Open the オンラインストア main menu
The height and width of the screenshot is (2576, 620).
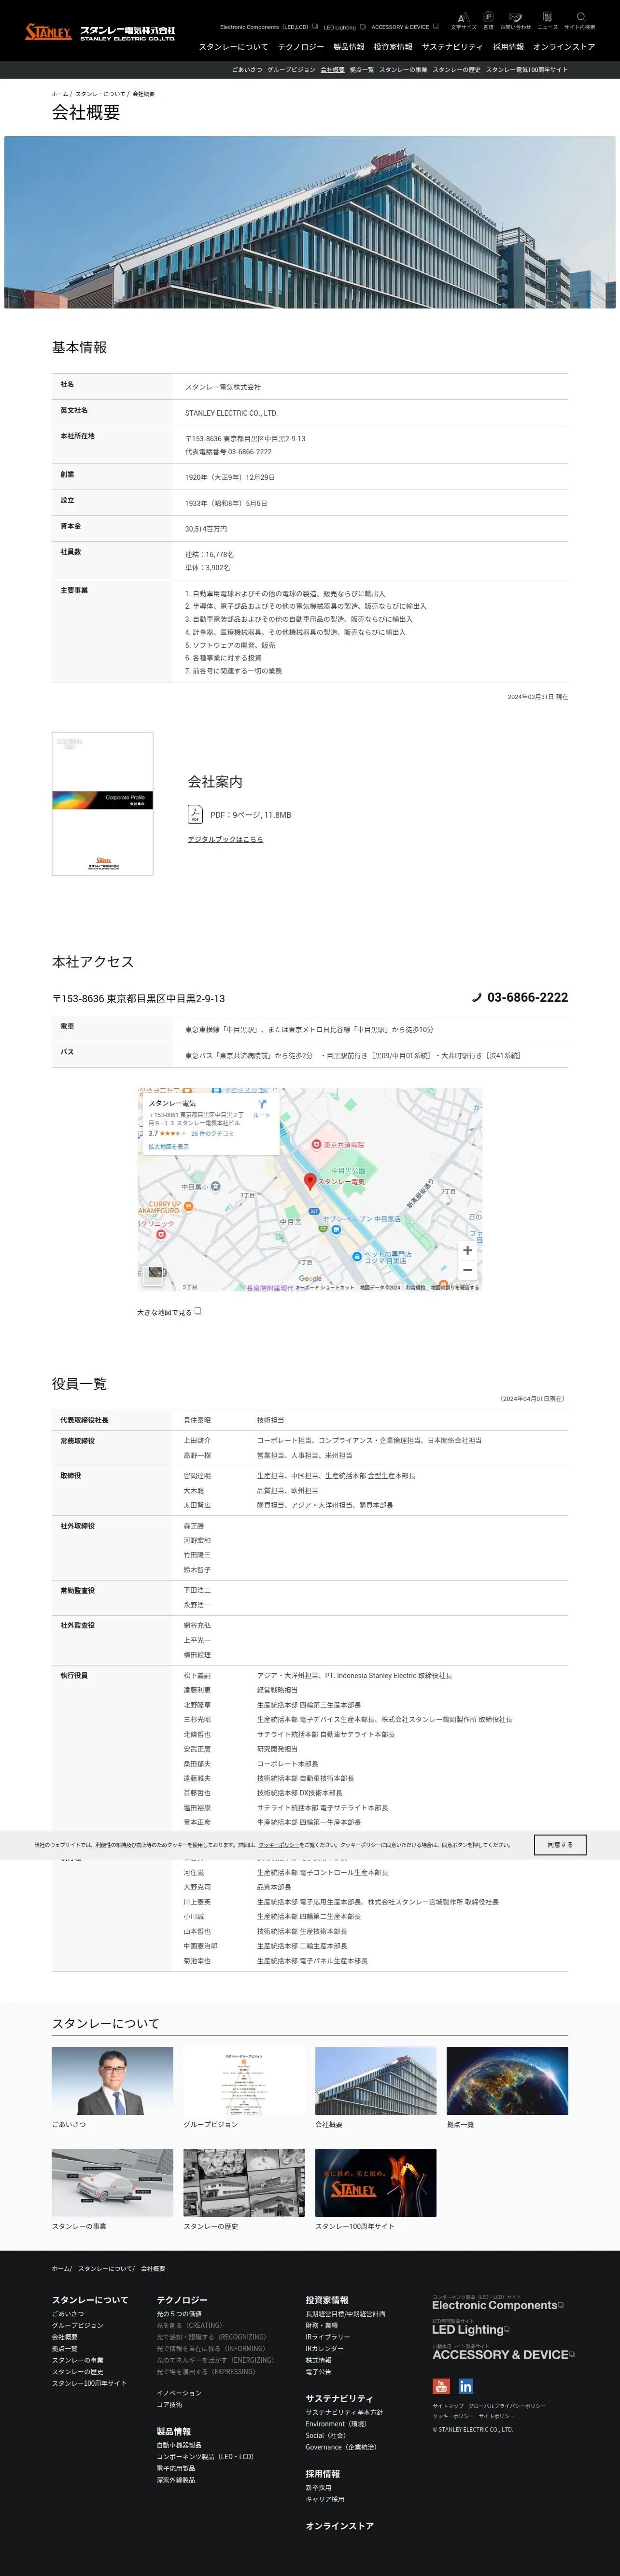564,47
